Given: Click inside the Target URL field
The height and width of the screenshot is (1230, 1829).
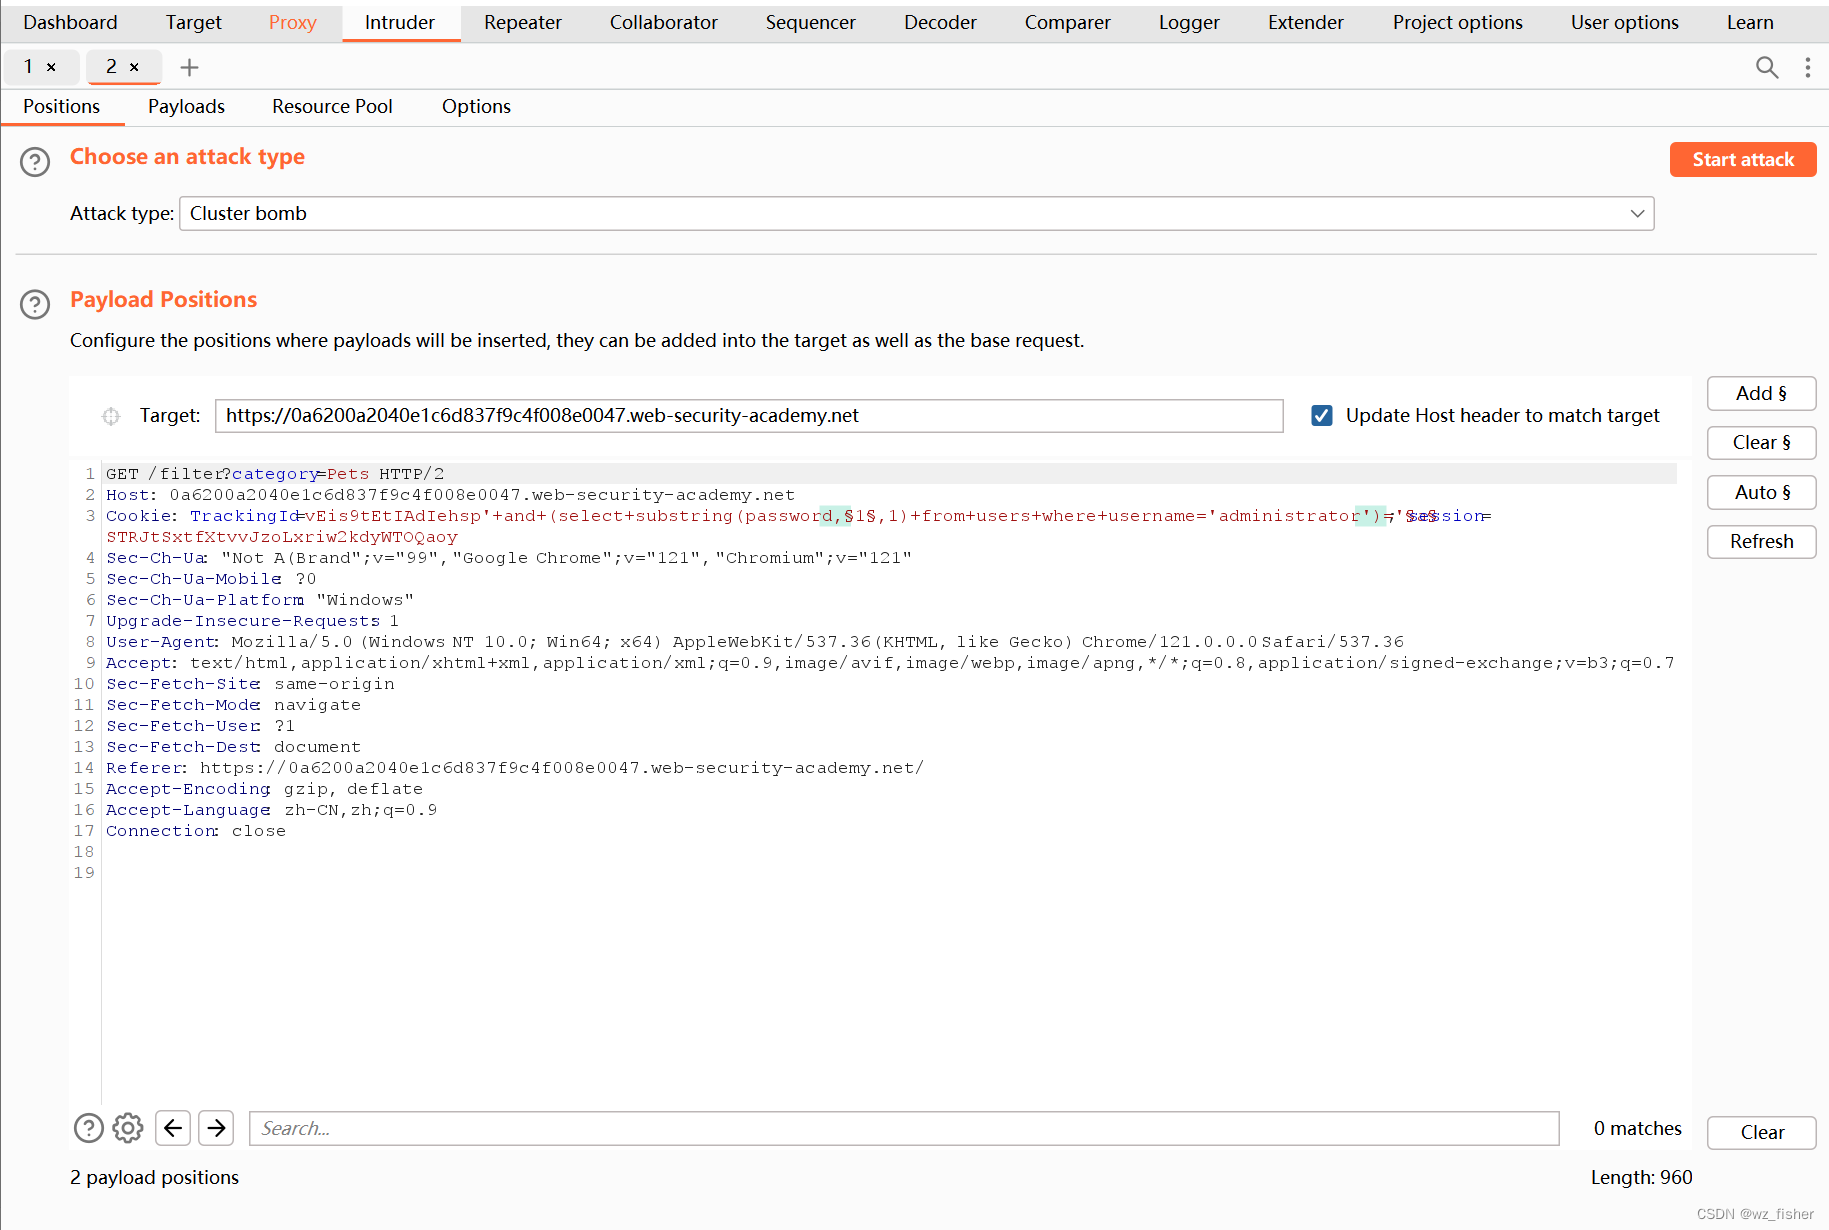Looking at the screenshot, I should click(748, 416).
